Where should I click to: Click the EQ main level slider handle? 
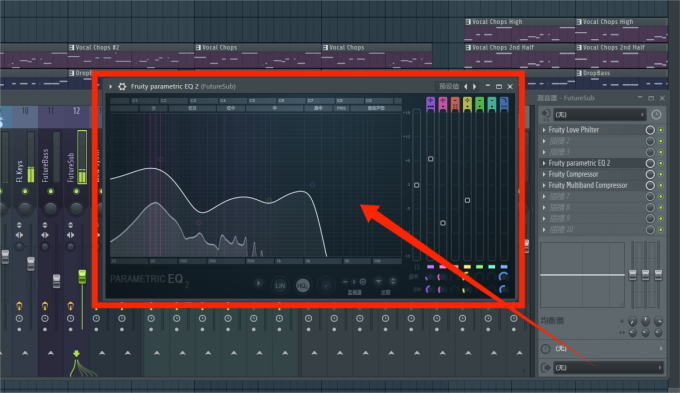pyautogui.click(x=416, y=185)
